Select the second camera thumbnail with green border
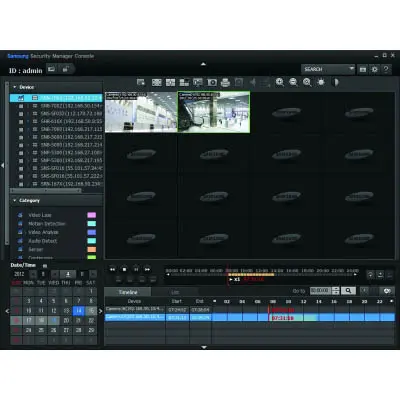 [214, 112]
